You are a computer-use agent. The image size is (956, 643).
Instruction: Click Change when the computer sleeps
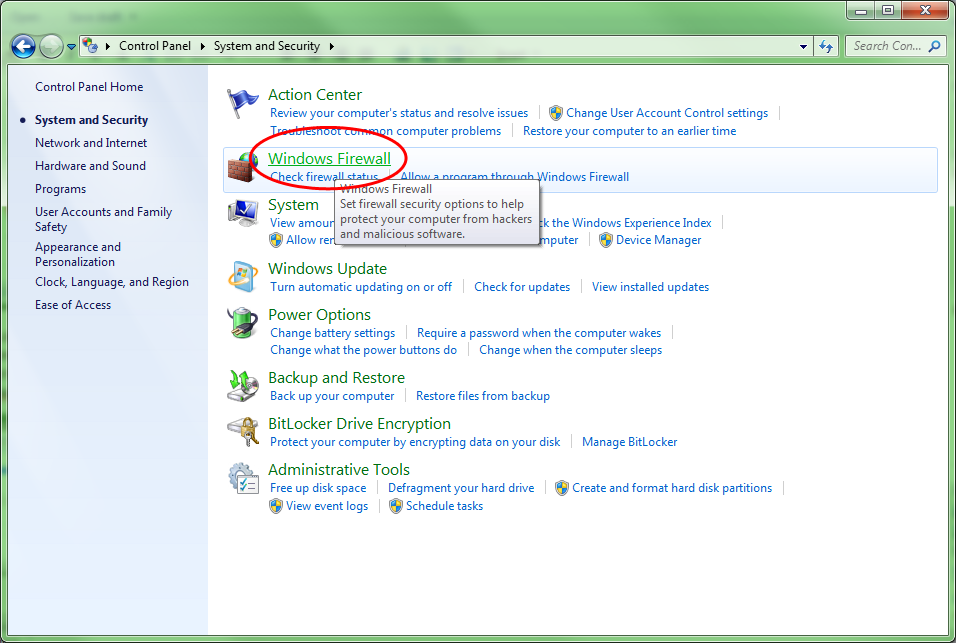570,350
